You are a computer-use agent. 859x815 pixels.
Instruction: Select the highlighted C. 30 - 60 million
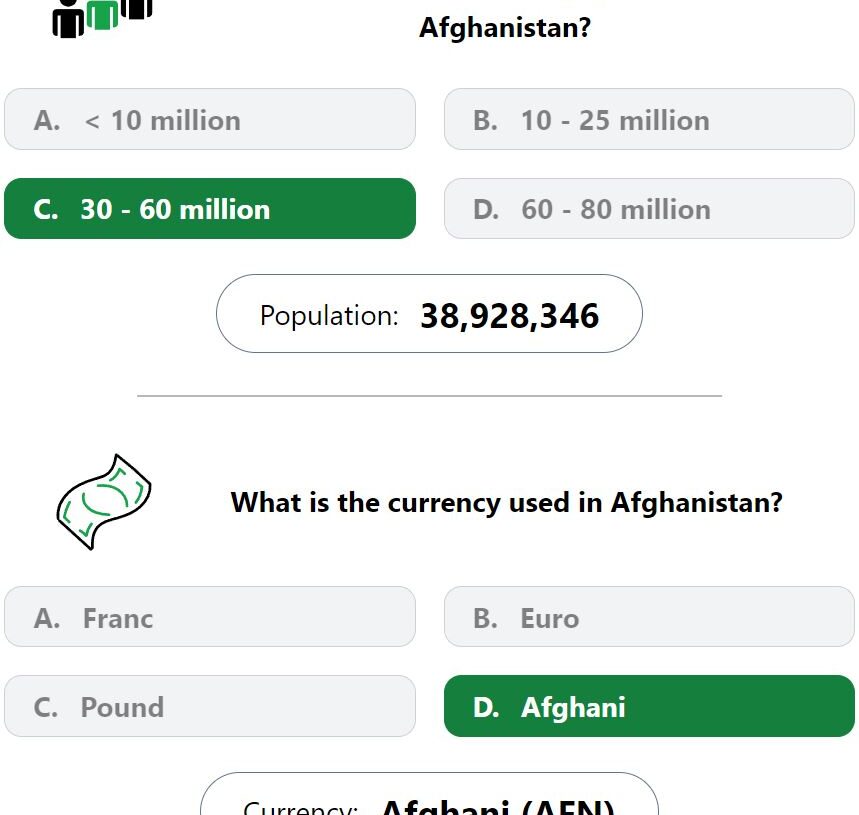point(210,209)
